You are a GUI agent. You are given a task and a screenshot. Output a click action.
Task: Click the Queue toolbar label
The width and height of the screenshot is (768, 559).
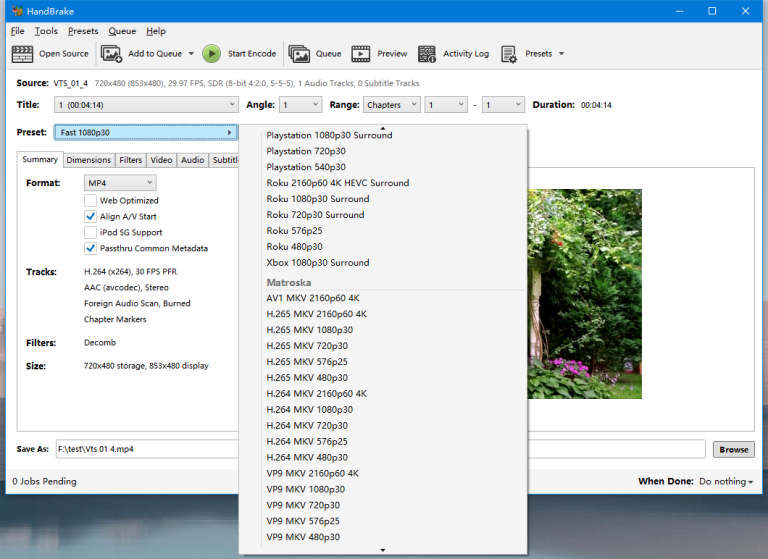point(328,54)
